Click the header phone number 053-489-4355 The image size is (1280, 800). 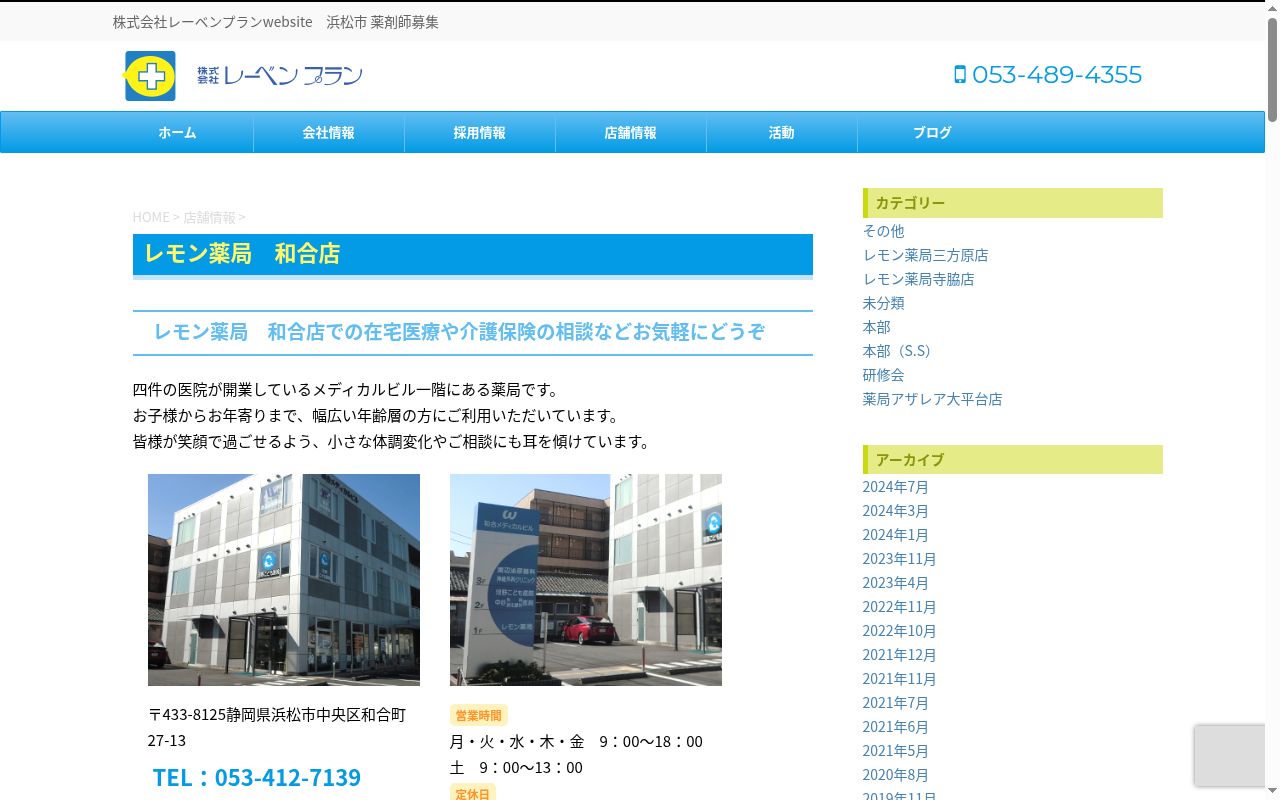1057,75
